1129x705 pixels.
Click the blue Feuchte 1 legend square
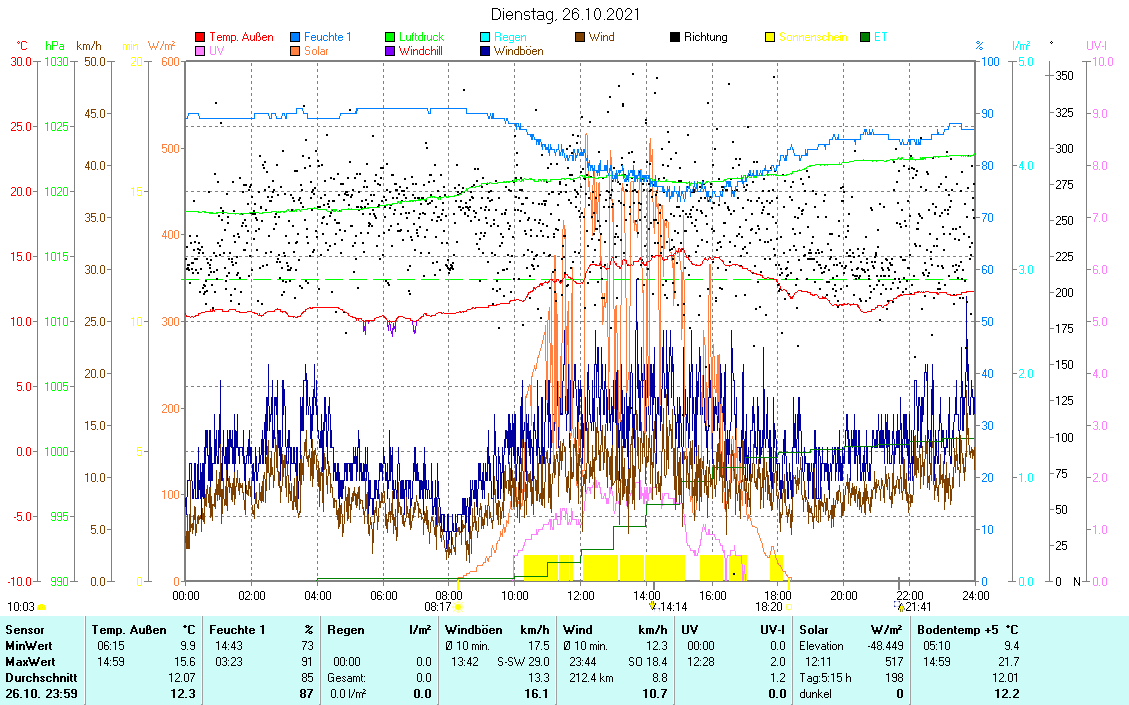tap(295, 37)
